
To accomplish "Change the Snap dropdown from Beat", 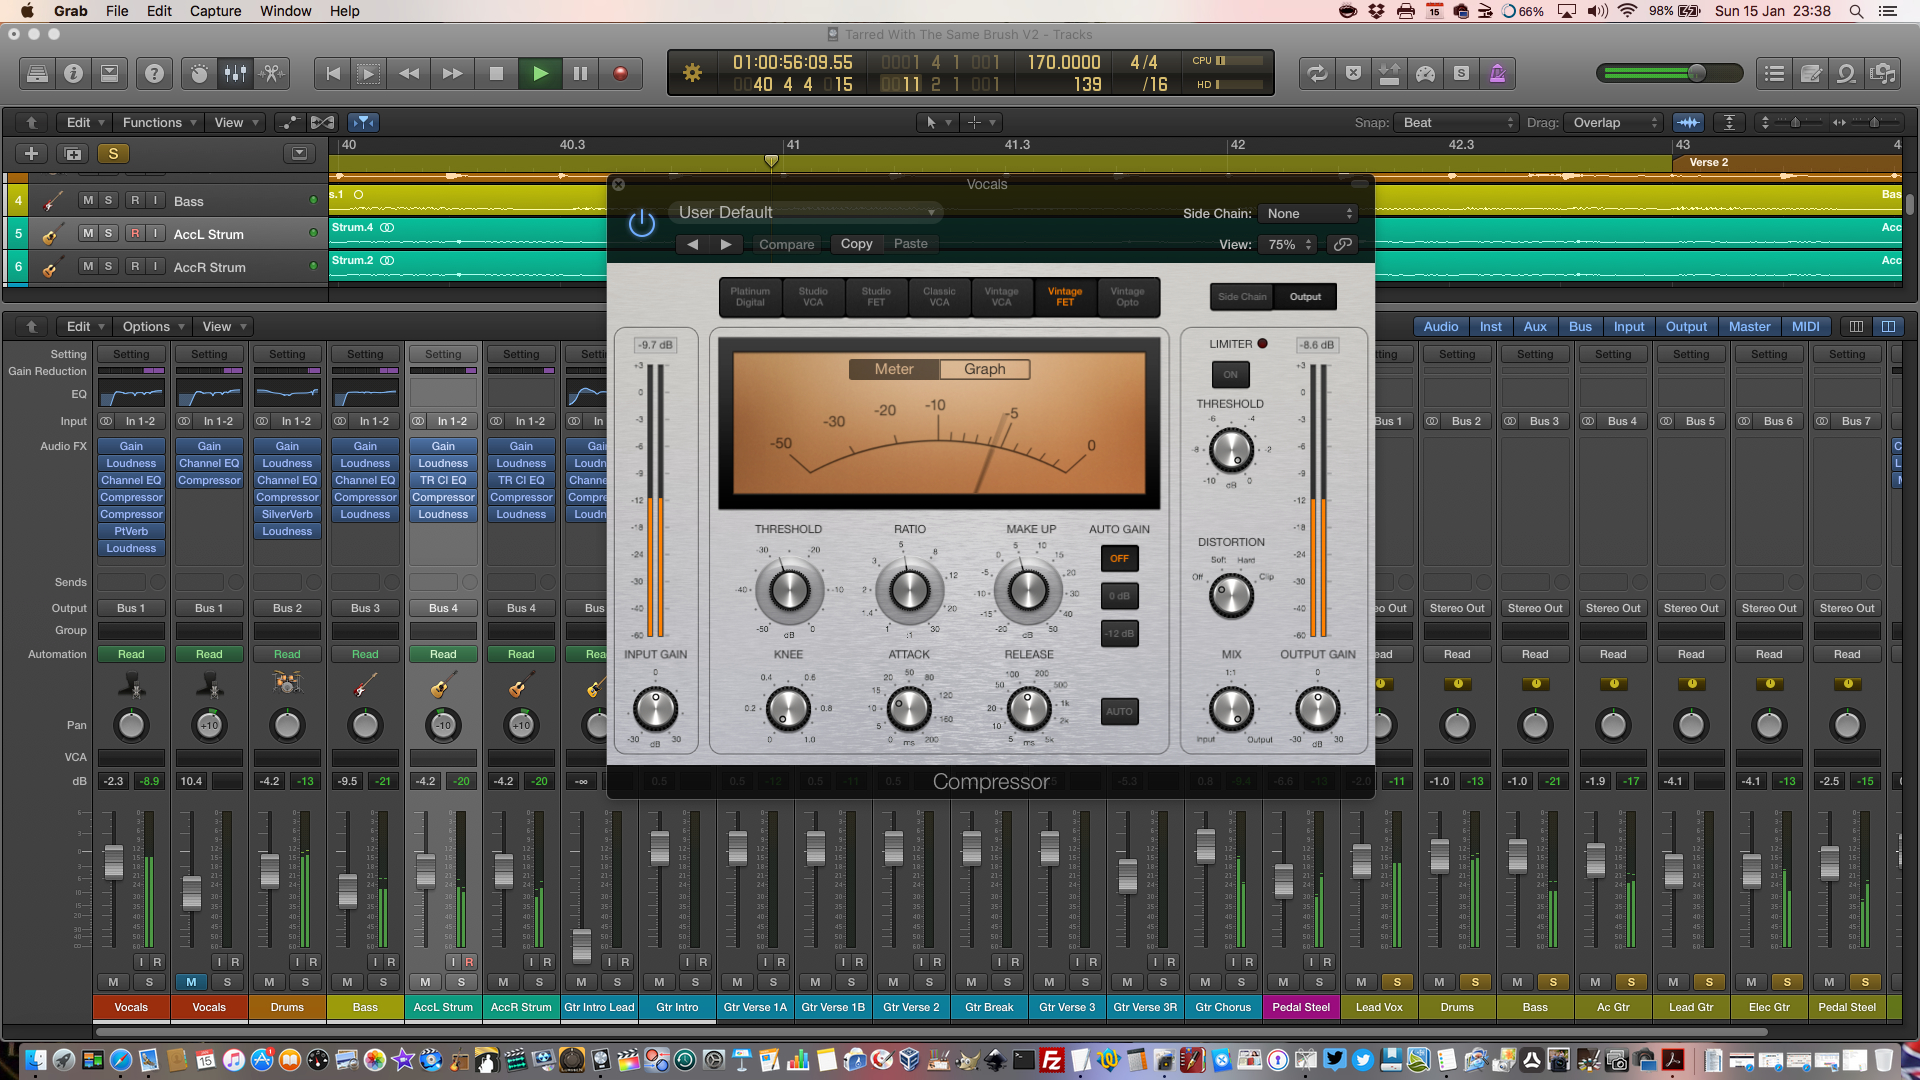I will pos(1455,122).
